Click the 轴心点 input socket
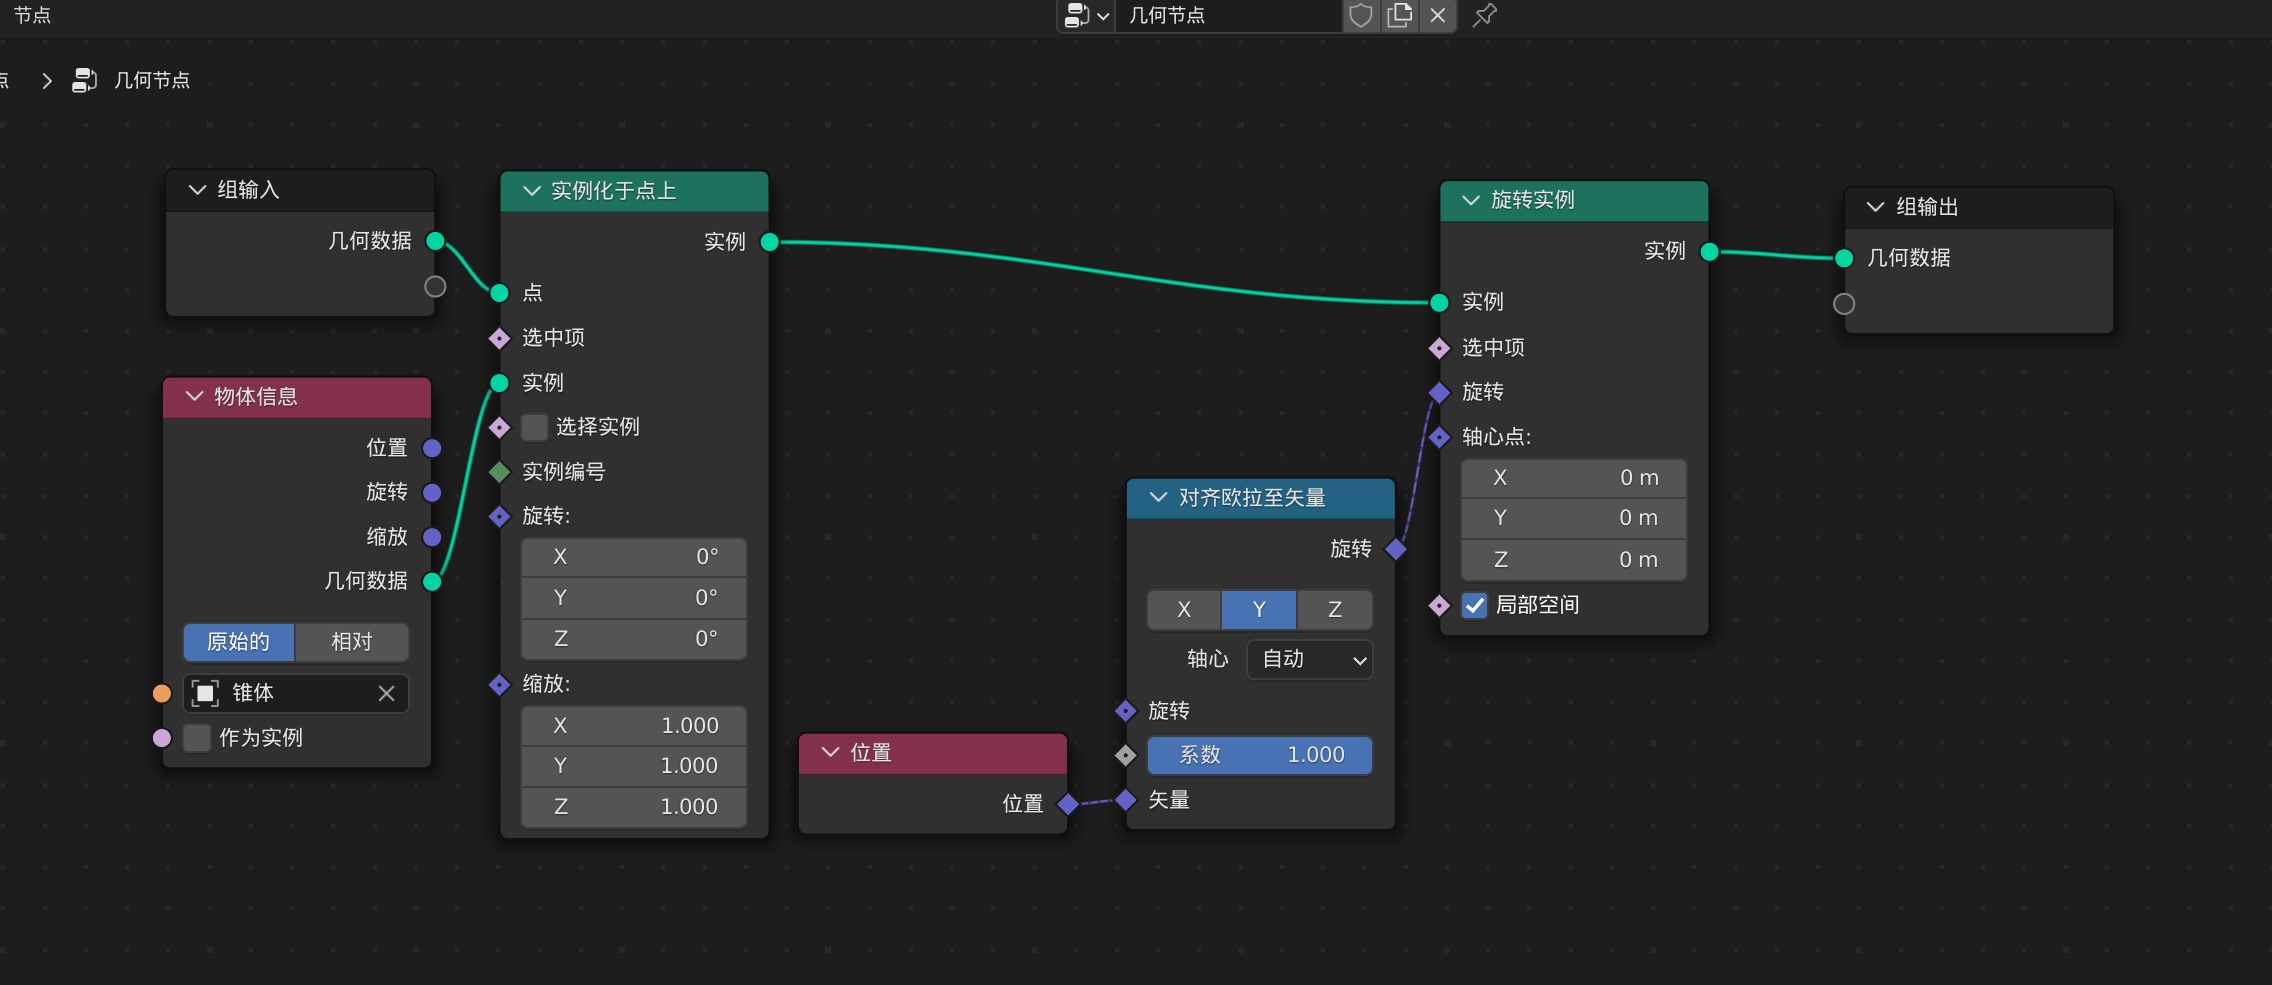Viewport: 2272px width, 985px height. tap(1440, 437)
